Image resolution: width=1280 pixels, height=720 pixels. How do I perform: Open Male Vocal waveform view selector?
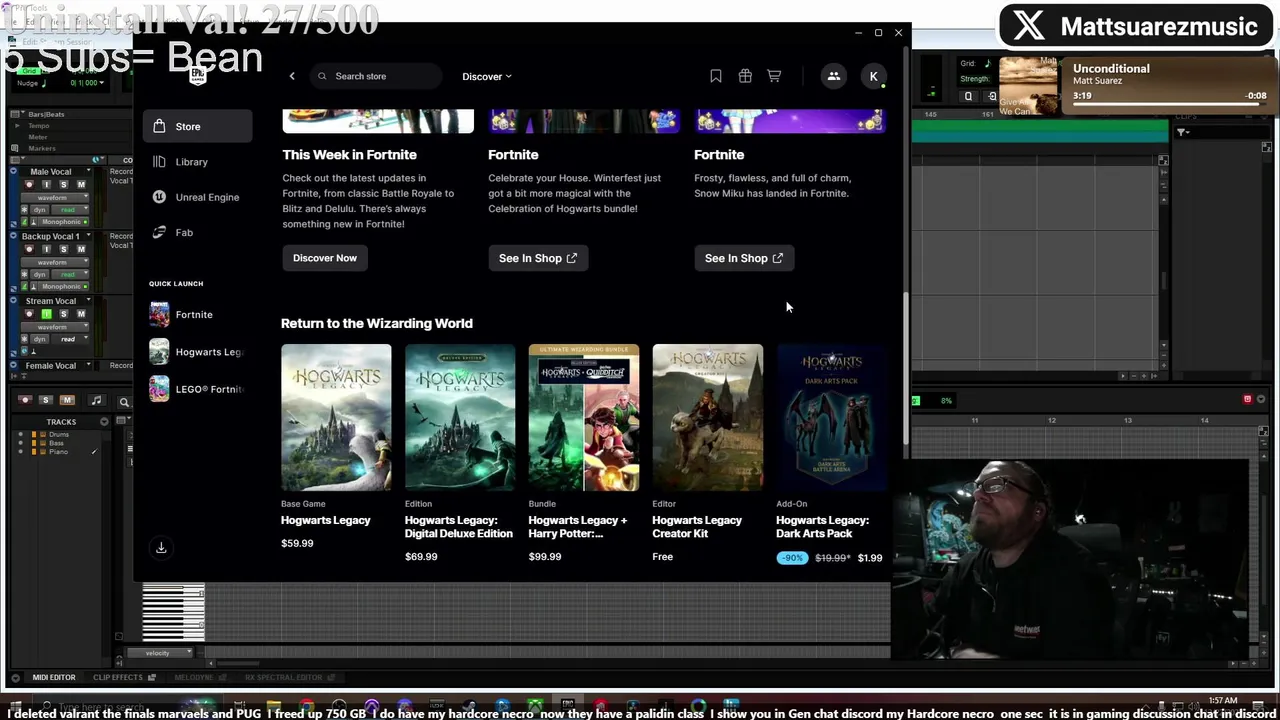click(x=55, y=198)
